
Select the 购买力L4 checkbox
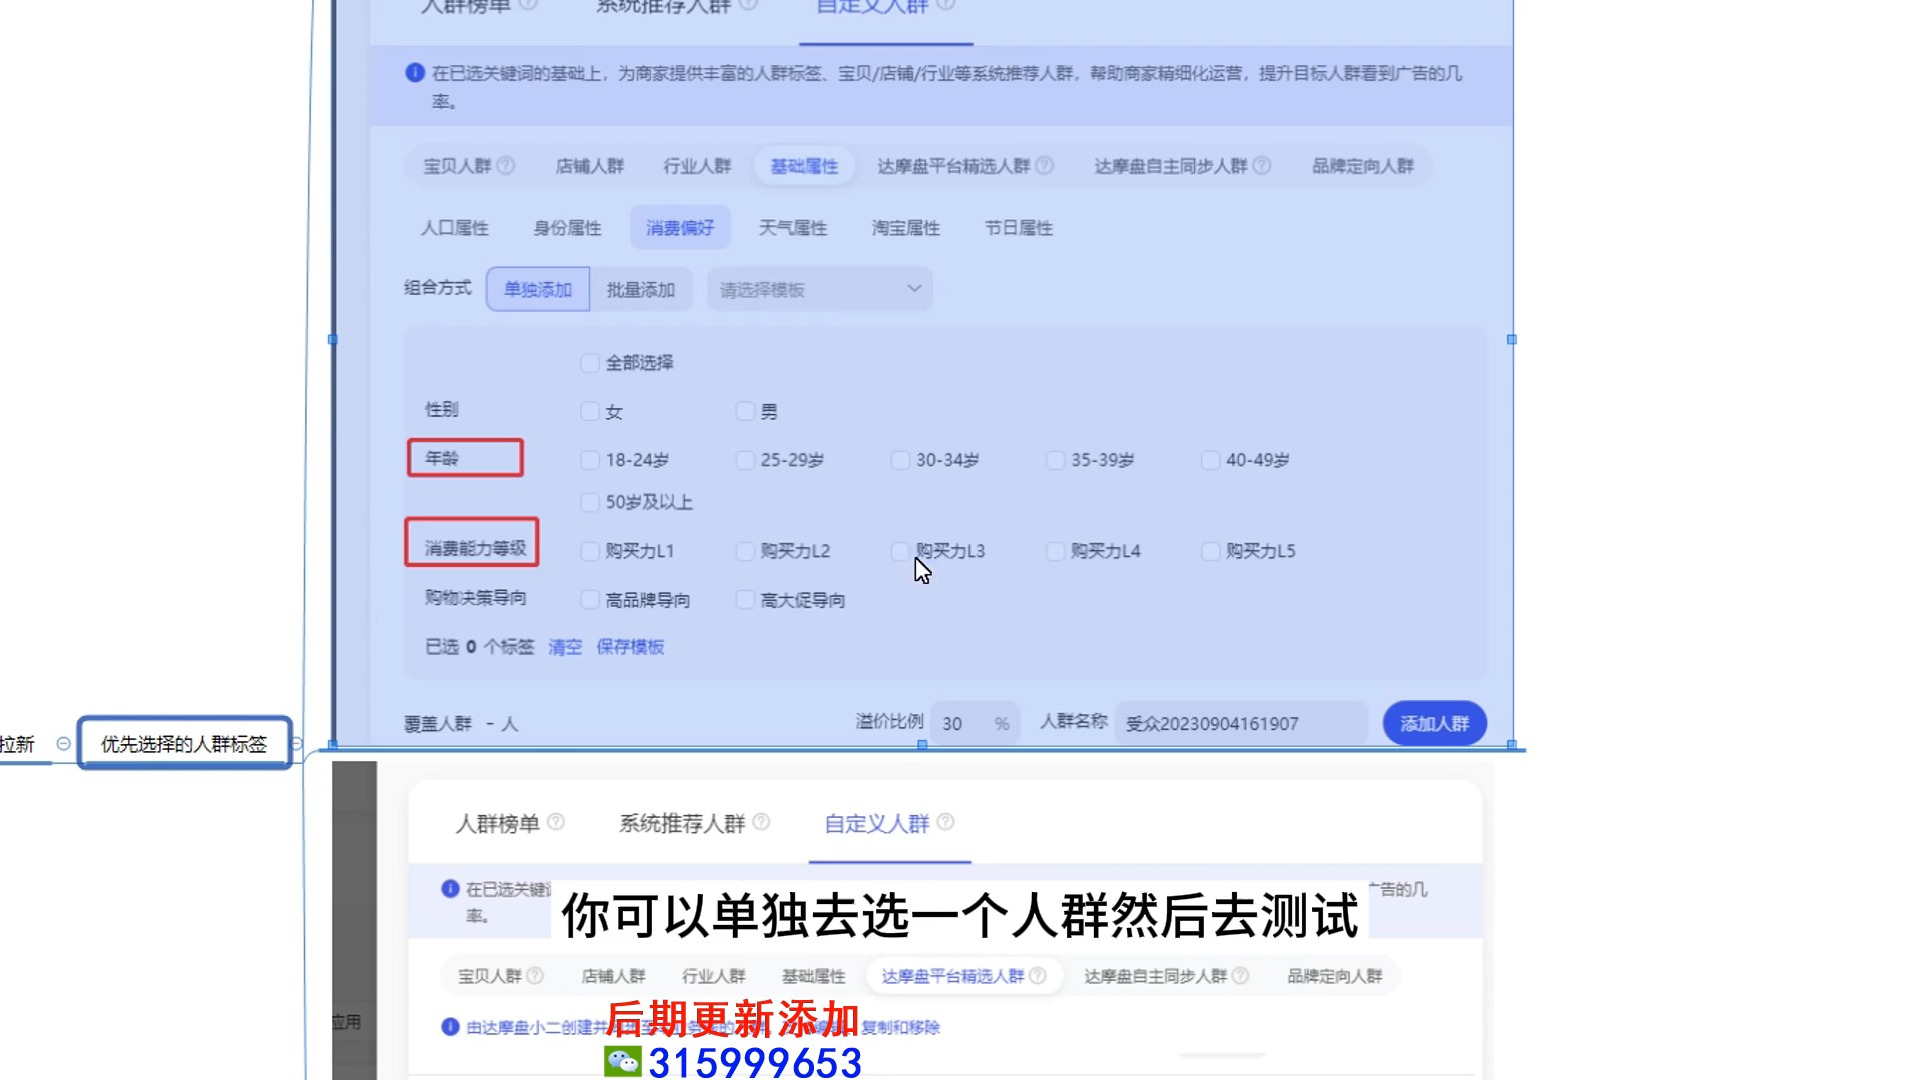(x=1055, y=551)
